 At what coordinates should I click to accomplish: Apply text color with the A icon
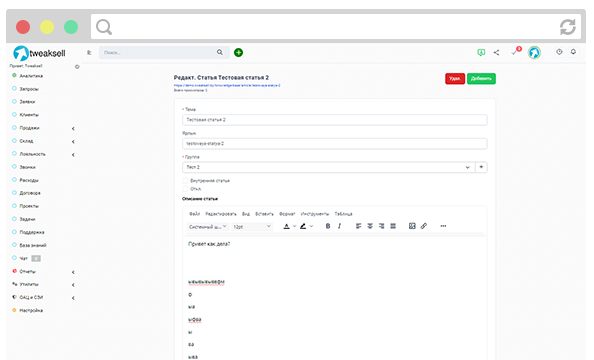tap(287, 226)
